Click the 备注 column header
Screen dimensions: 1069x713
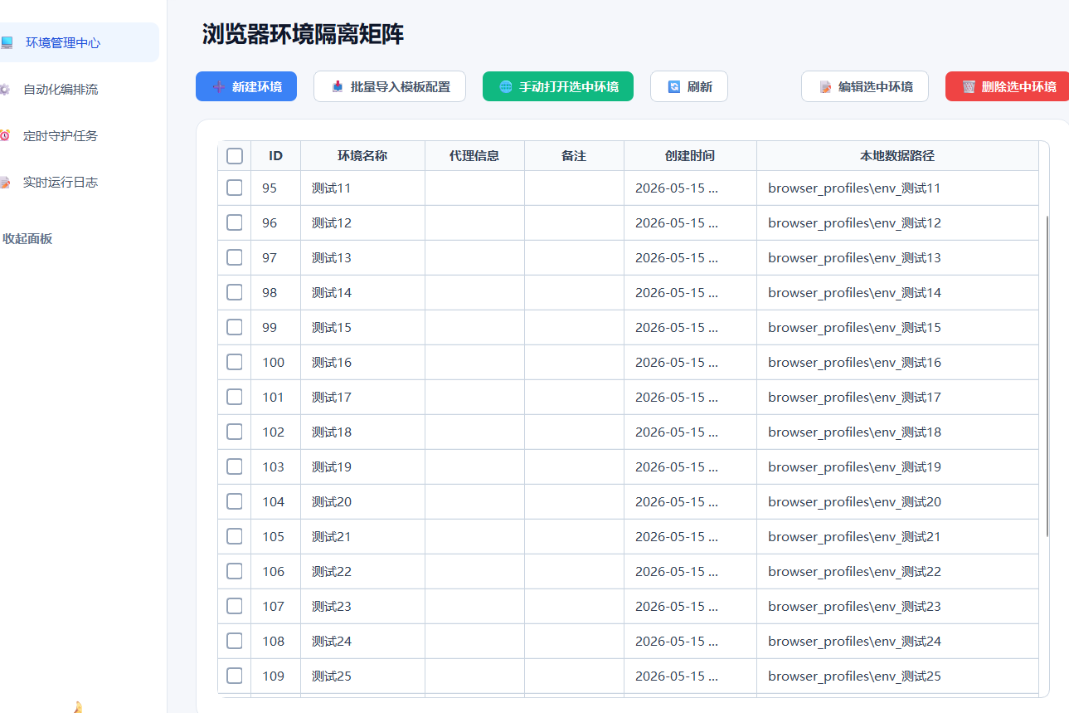pos(574,156)
